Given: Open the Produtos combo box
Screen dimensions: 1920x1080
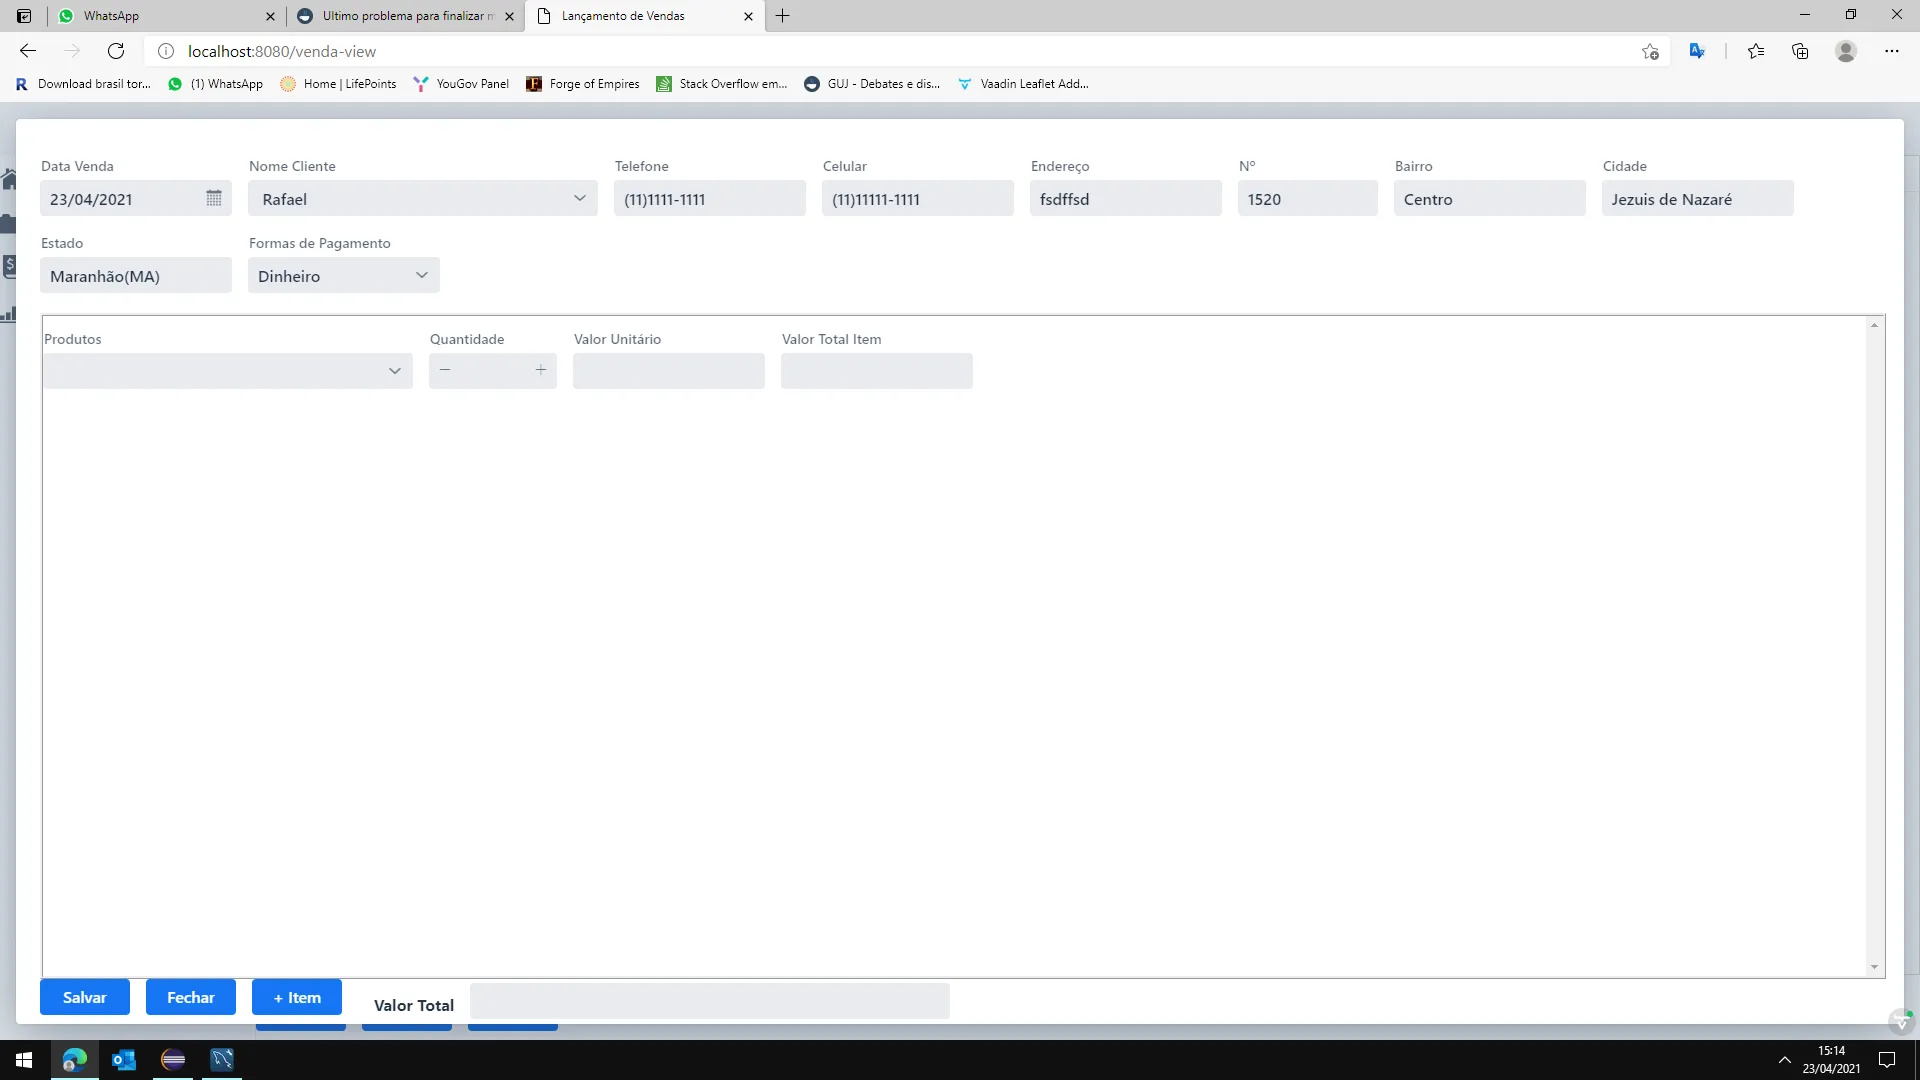Looking at the screenshot, I should (395, 371).
